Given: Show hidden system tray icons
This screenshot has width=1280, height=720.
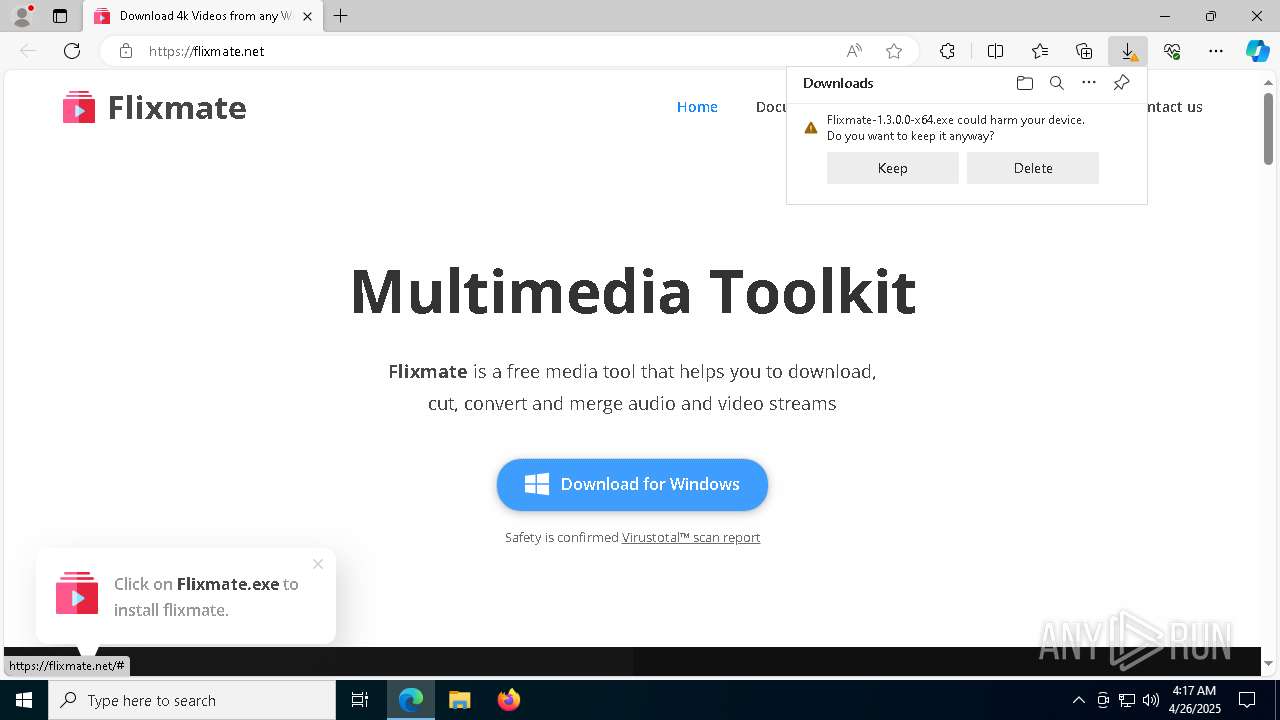Looking at the screenshot, I should tap(1078, 700).
